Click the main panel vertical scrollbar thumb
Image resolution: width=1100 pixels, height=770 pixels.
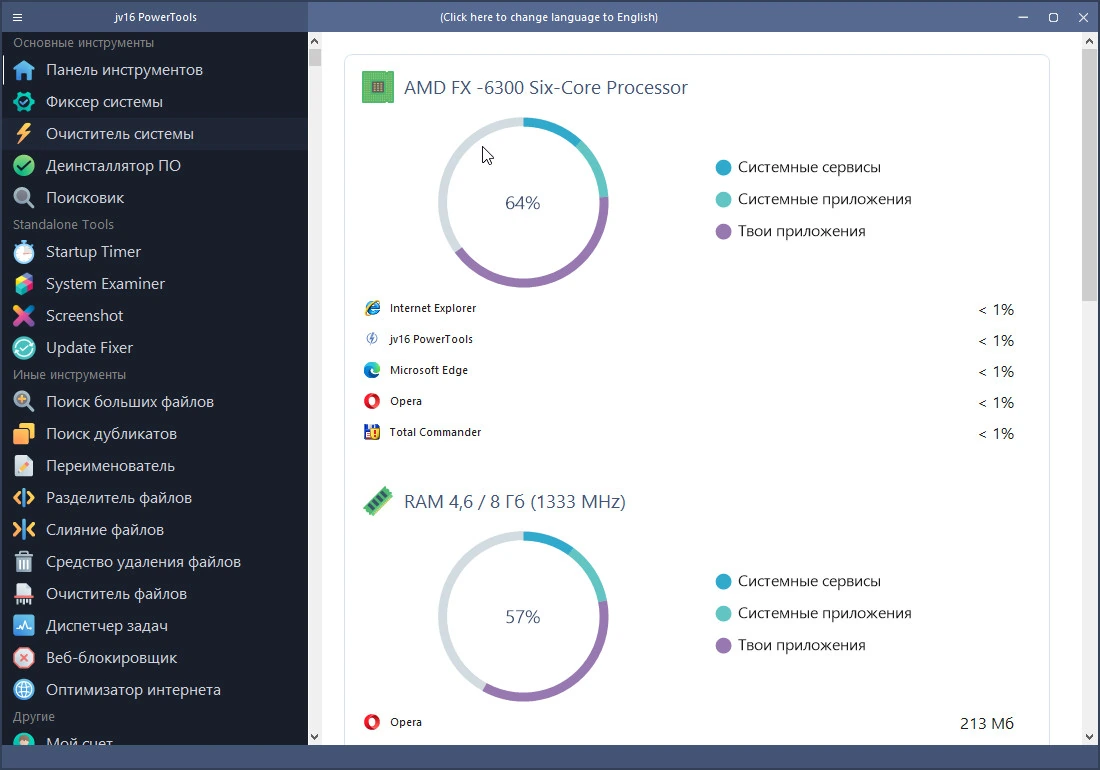pos(1089,175)
